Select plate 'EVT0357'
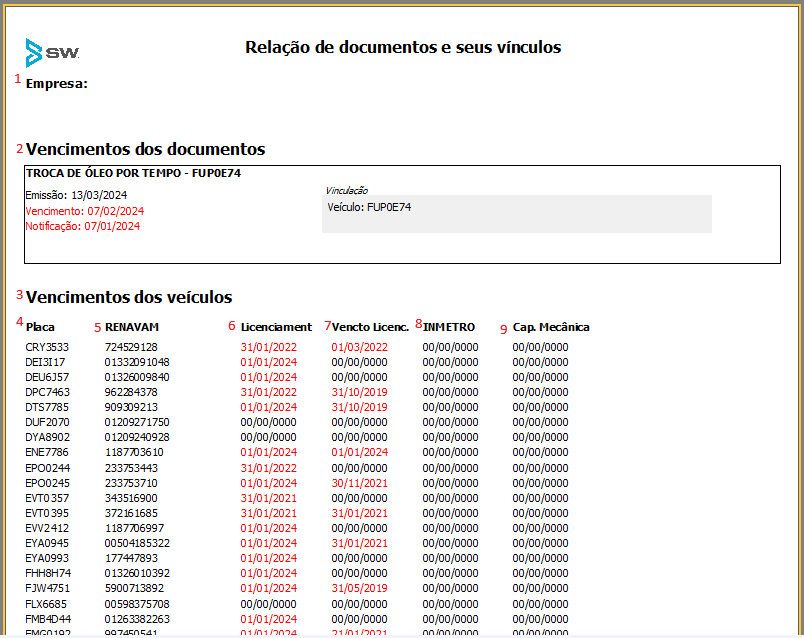 [x=47, y=498]
